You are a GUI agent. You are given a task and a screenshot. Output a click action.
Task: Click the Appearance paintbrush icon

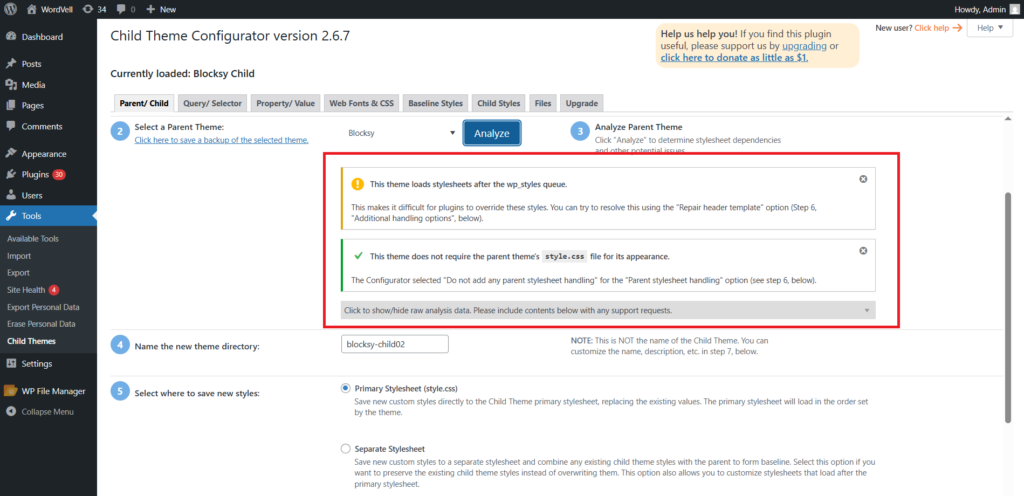[x=11, y=154]
